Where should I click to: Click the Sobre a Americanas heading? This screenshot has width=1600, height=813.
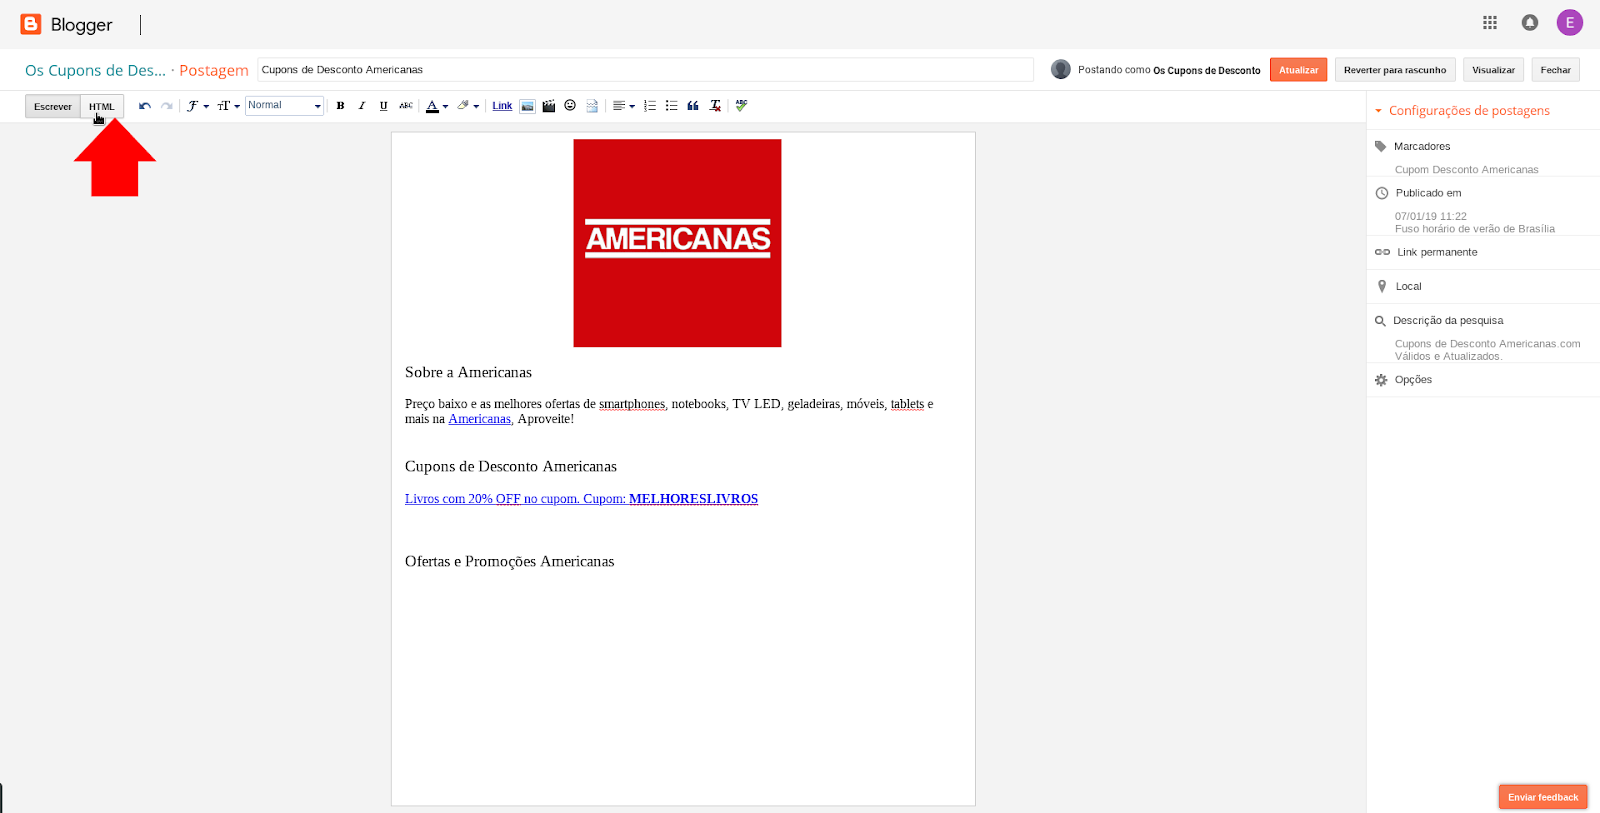pyautogui.click(x=468, y=372)
